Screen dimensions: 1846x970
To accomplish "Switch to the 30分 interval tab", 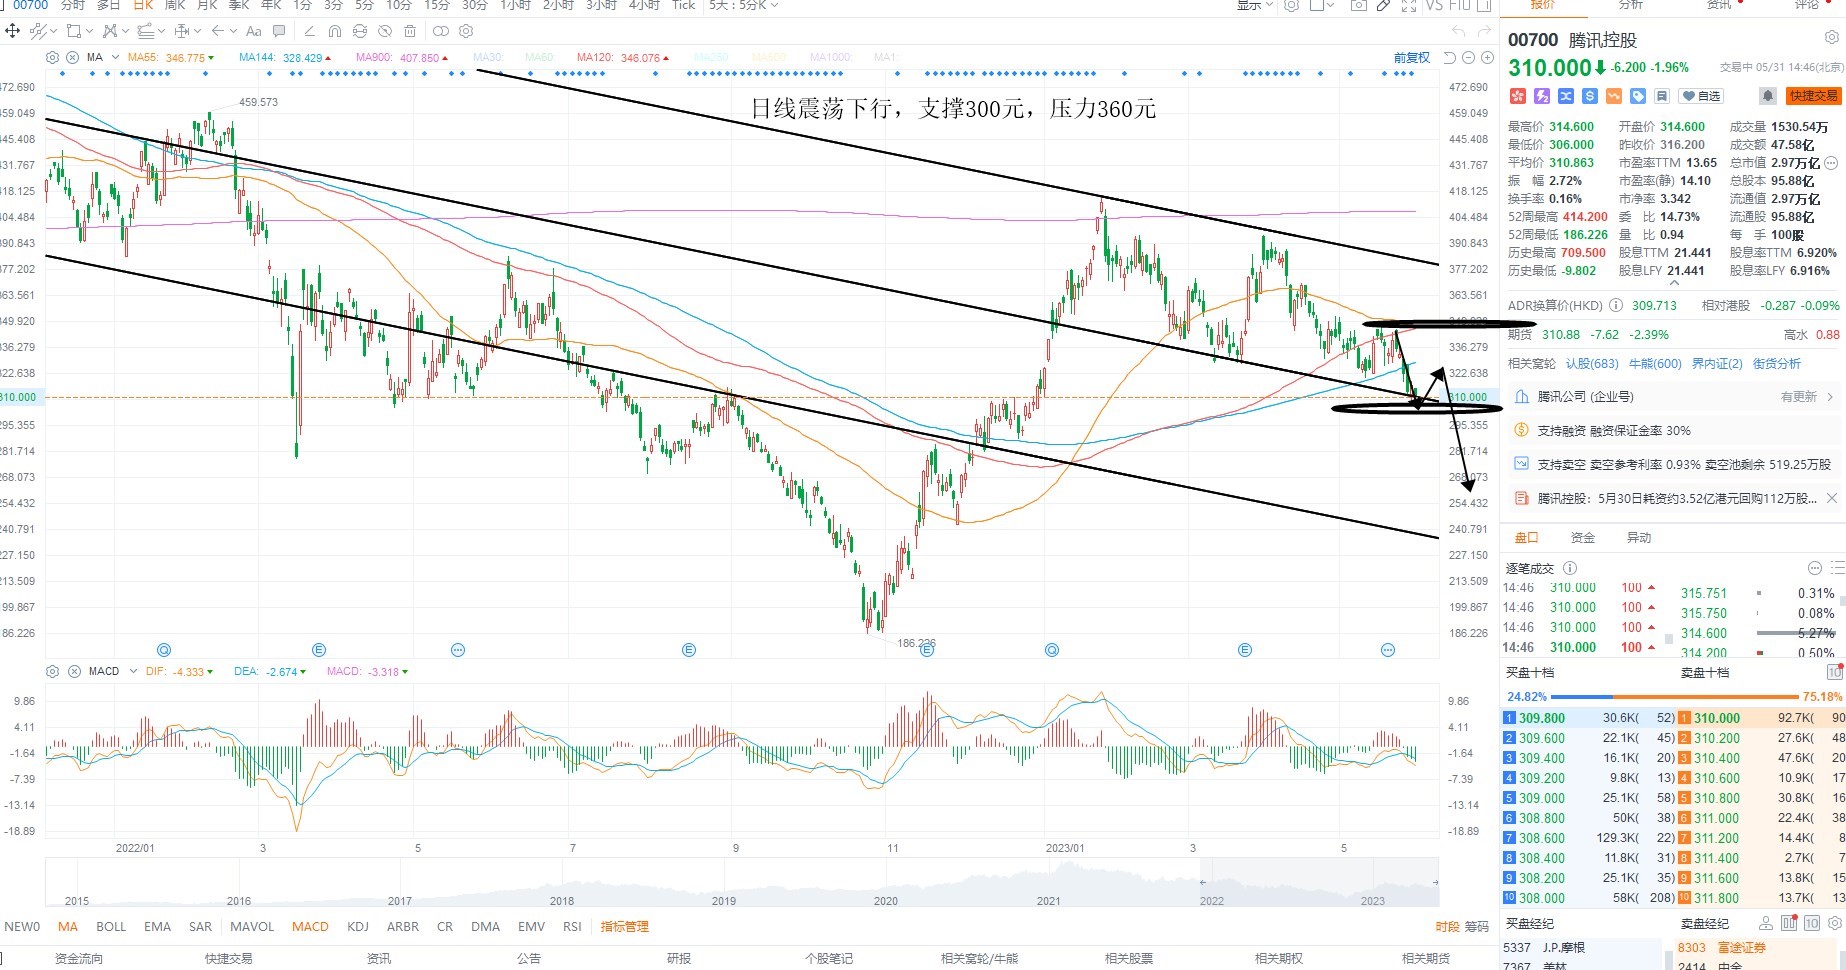I will 474,5.
